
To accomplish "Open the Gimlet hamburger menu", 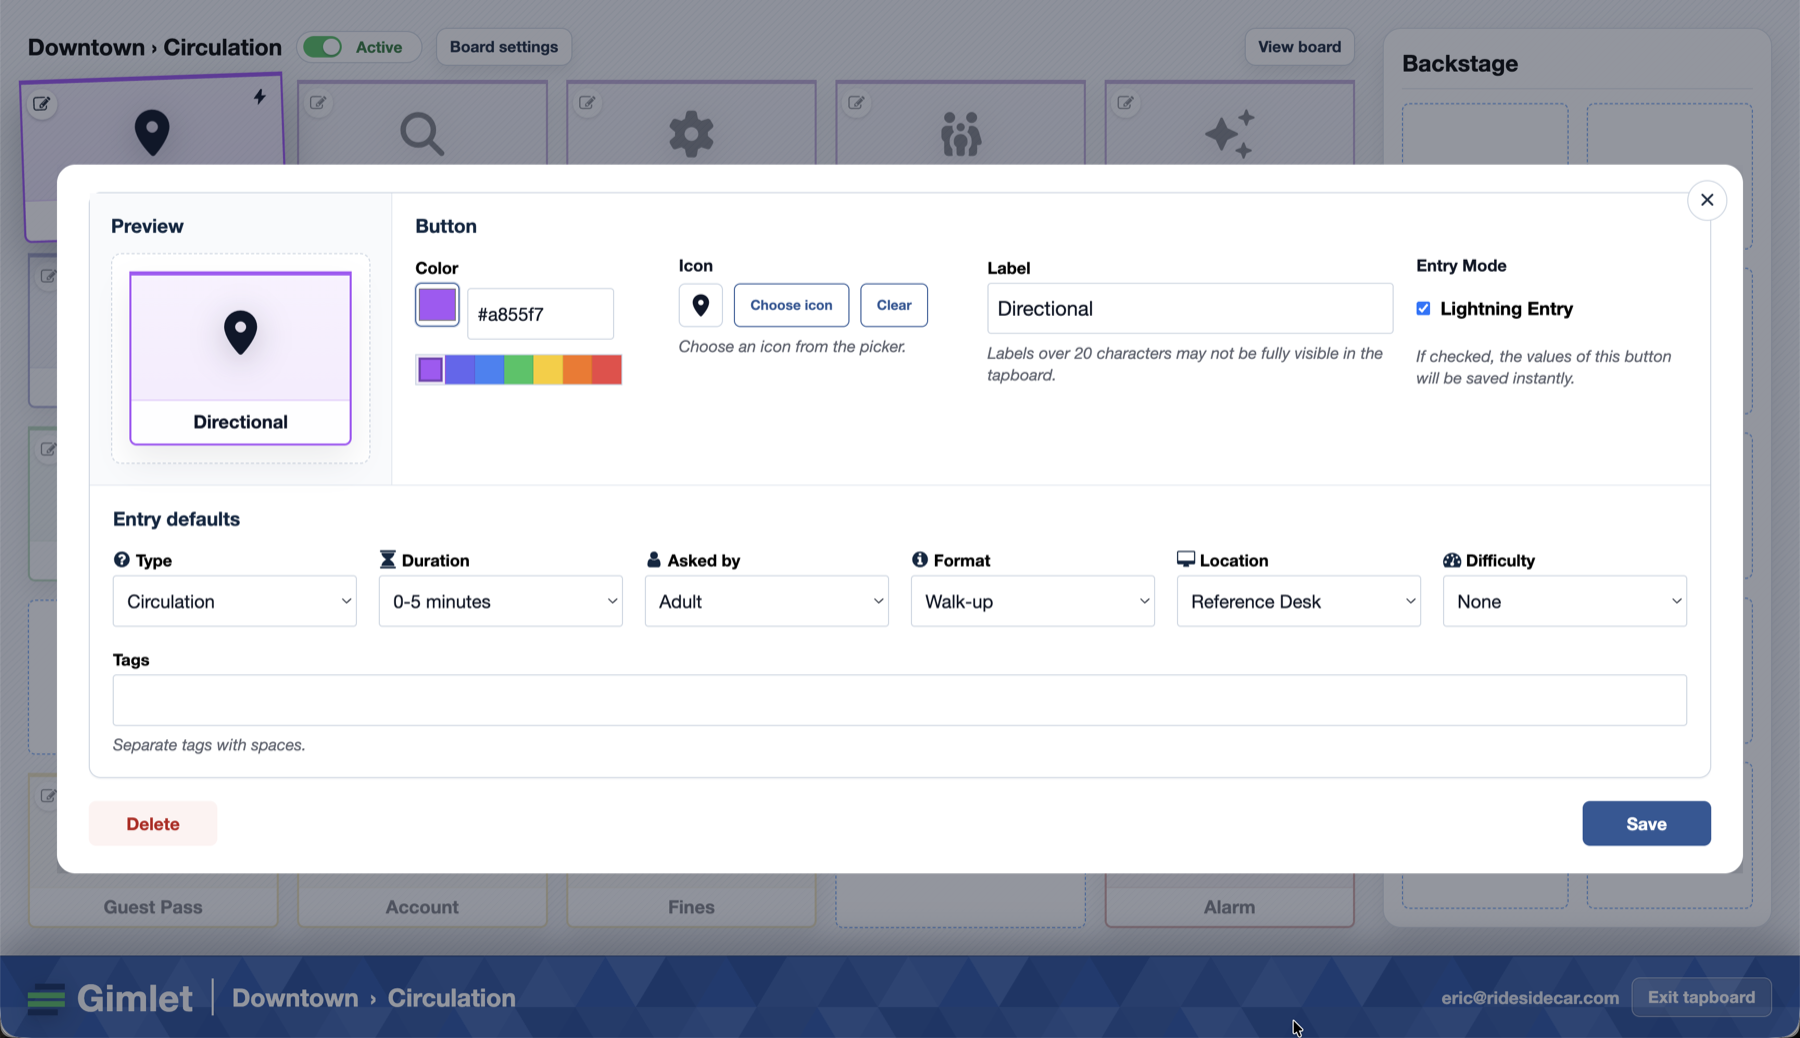I will point(46,998).
